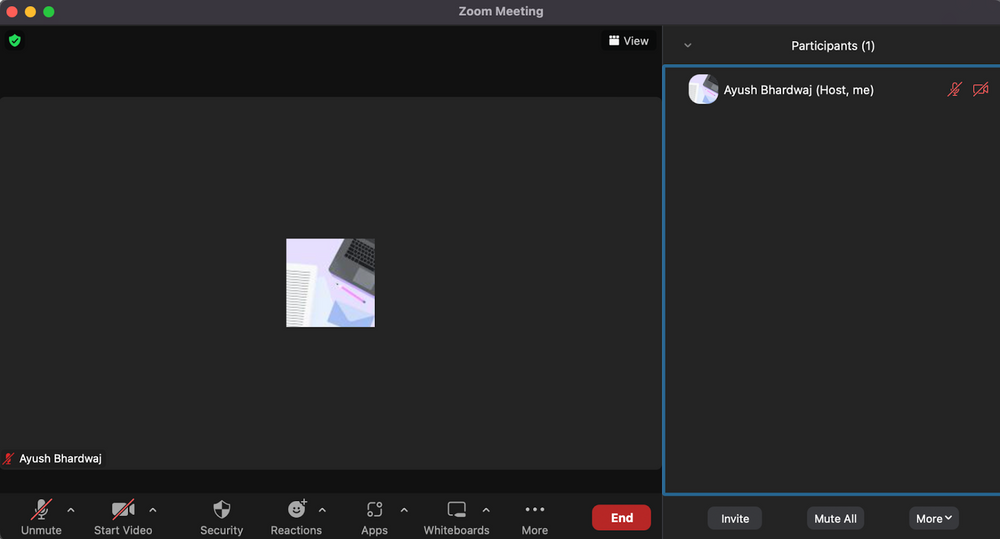Click the Ayush Bhardwaj name label in the video area
Viewport: 1000px width, 539px height.
pos(60,459)
